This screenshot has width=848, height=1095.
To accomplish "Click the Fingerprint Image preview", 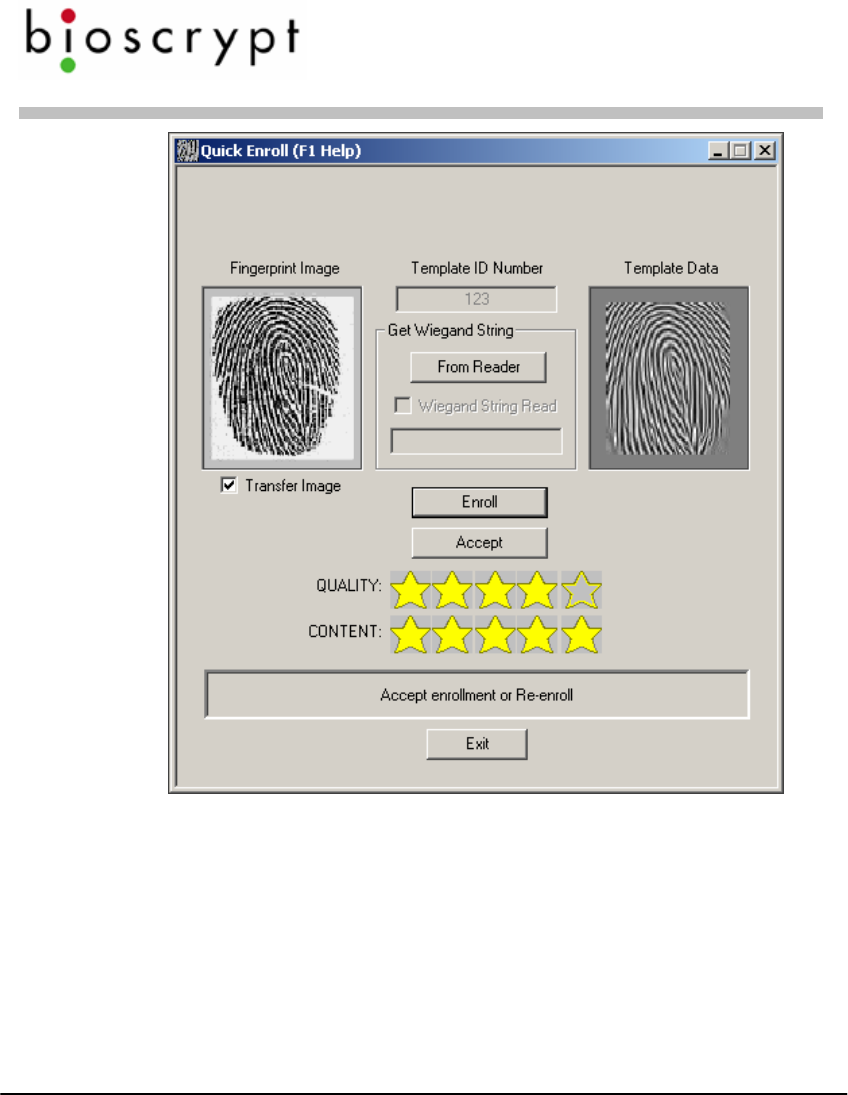I will [282, 378].
